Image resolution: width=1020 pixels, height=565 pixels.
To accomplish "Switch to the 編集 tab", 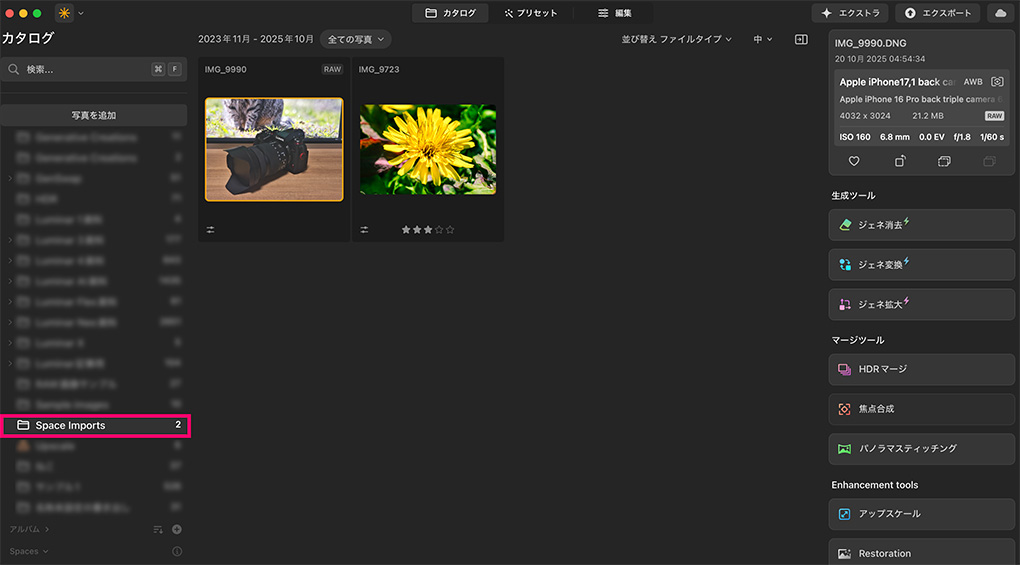I will click(x=615, y=13).
